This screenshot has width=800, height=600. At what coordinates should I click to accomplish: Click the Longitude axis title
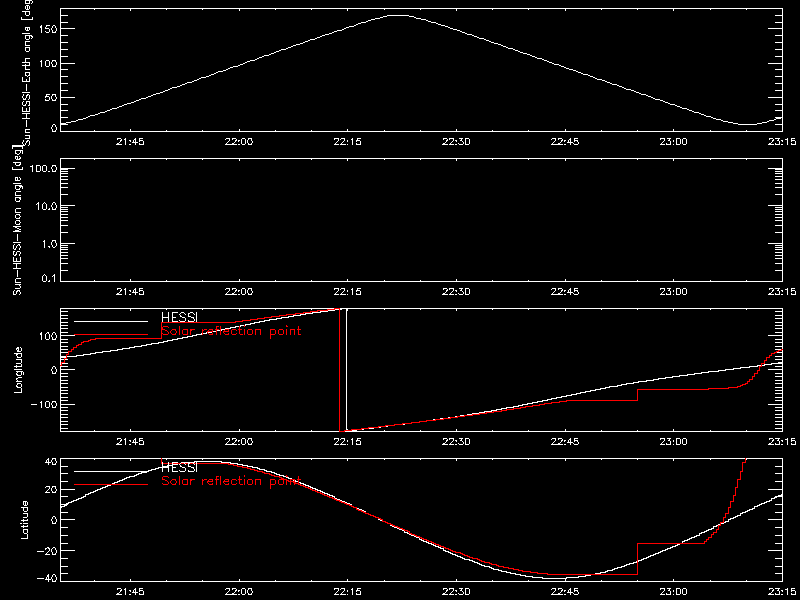(x=18, y=369)
